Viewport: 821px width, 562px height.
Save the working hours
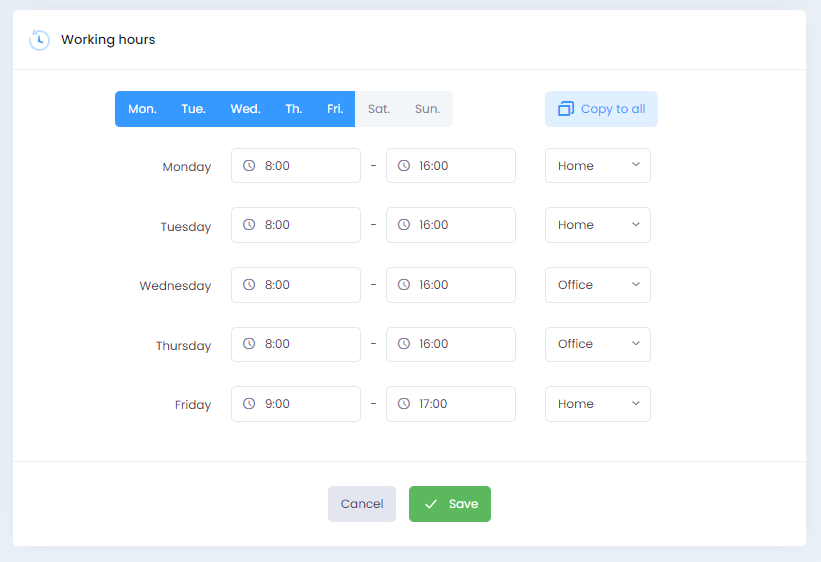pyautogui.click(x=450, y=504)
